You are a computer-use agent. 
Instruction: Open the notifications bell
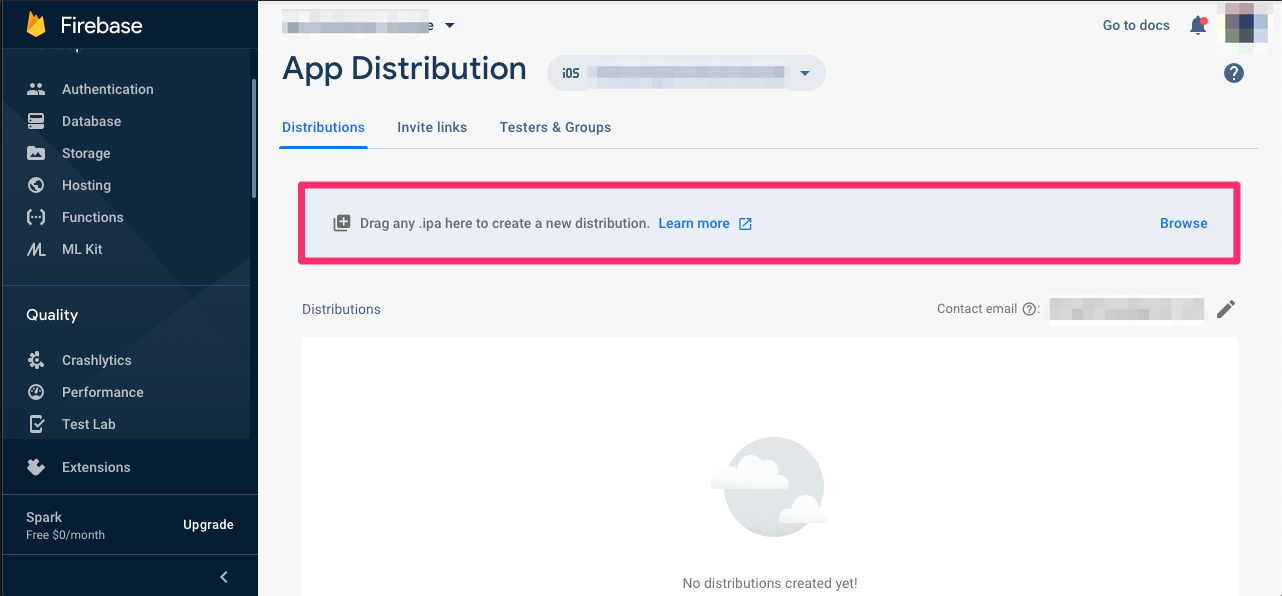tap(1198, 26)
